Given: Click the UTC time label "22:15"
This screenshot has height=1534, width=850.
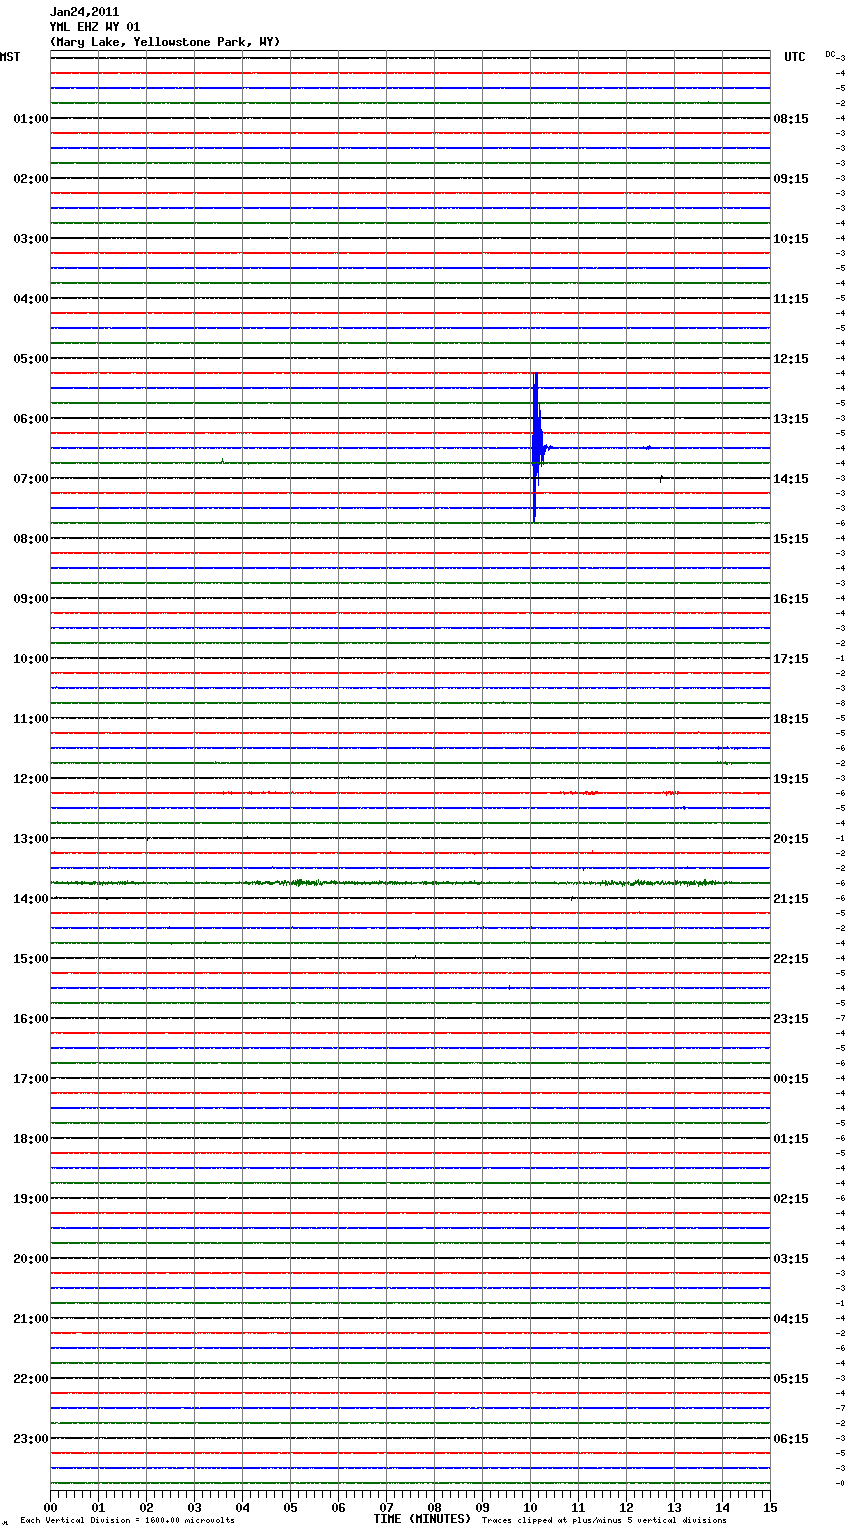Looking at the screenshot, I should click(791, 959).
